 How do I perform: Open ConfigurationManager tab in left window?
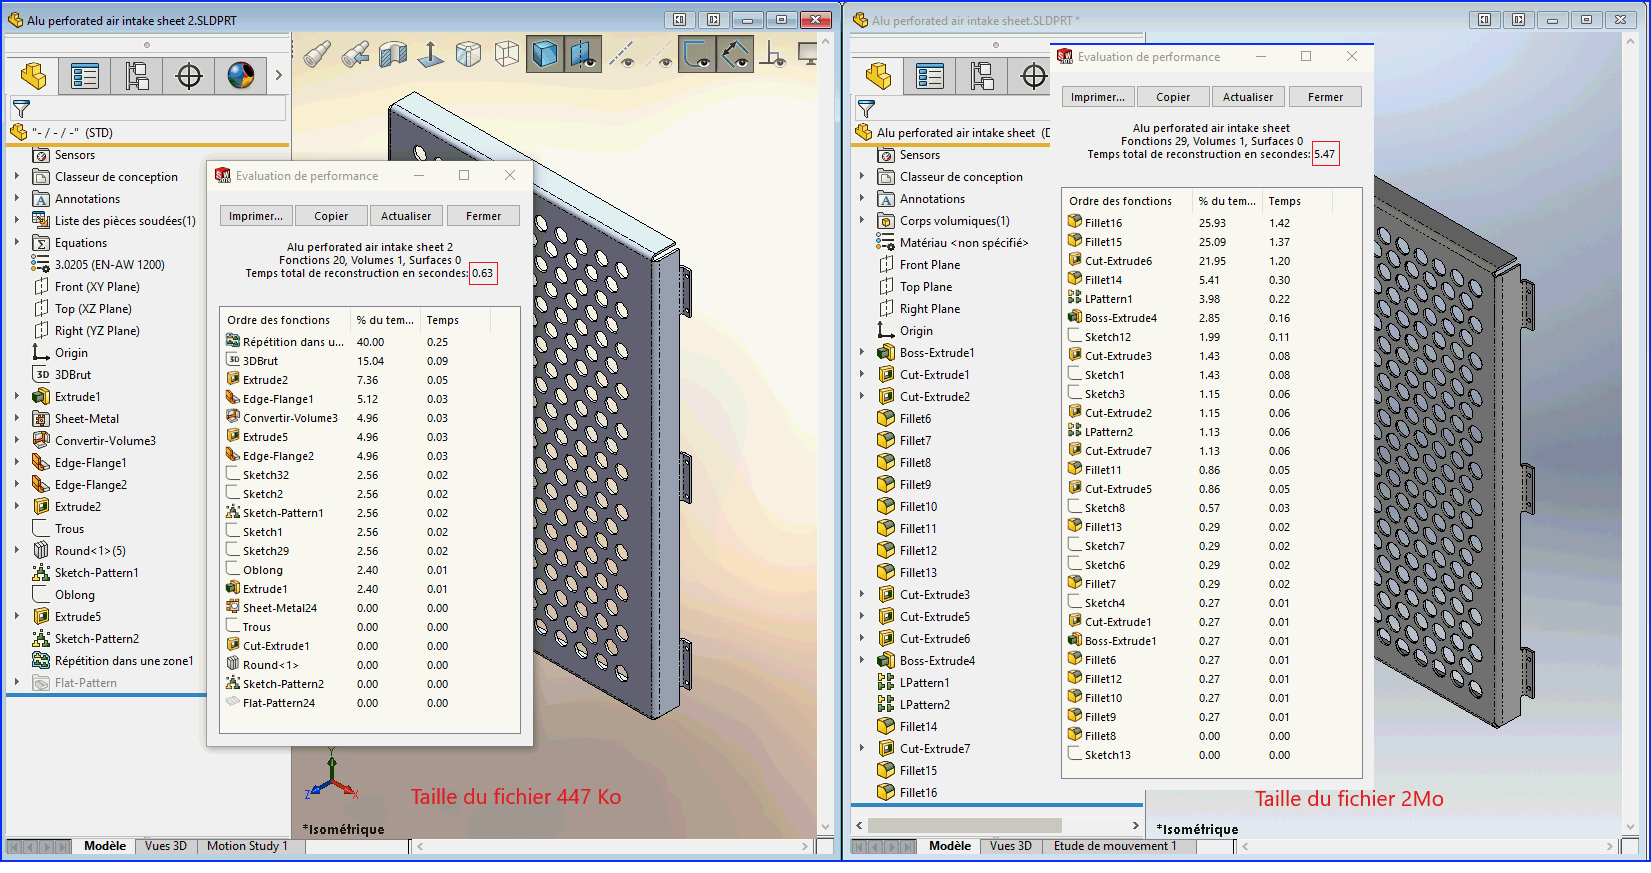137,76
